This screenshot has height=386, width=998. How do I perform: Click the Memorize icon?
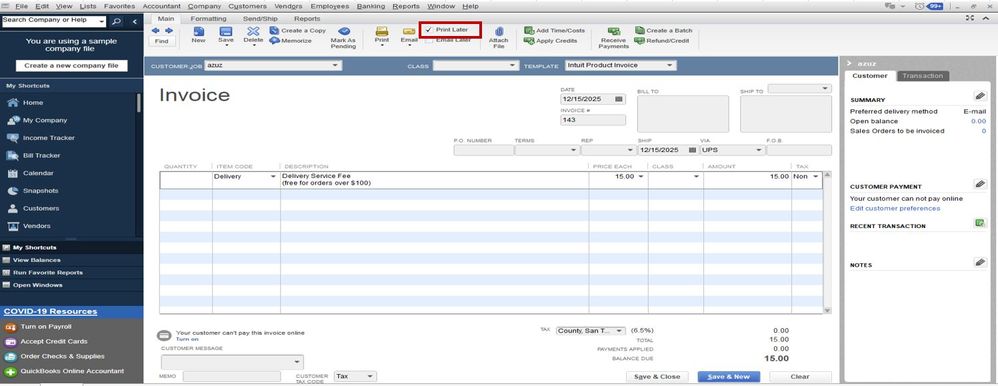pos(274,40)
